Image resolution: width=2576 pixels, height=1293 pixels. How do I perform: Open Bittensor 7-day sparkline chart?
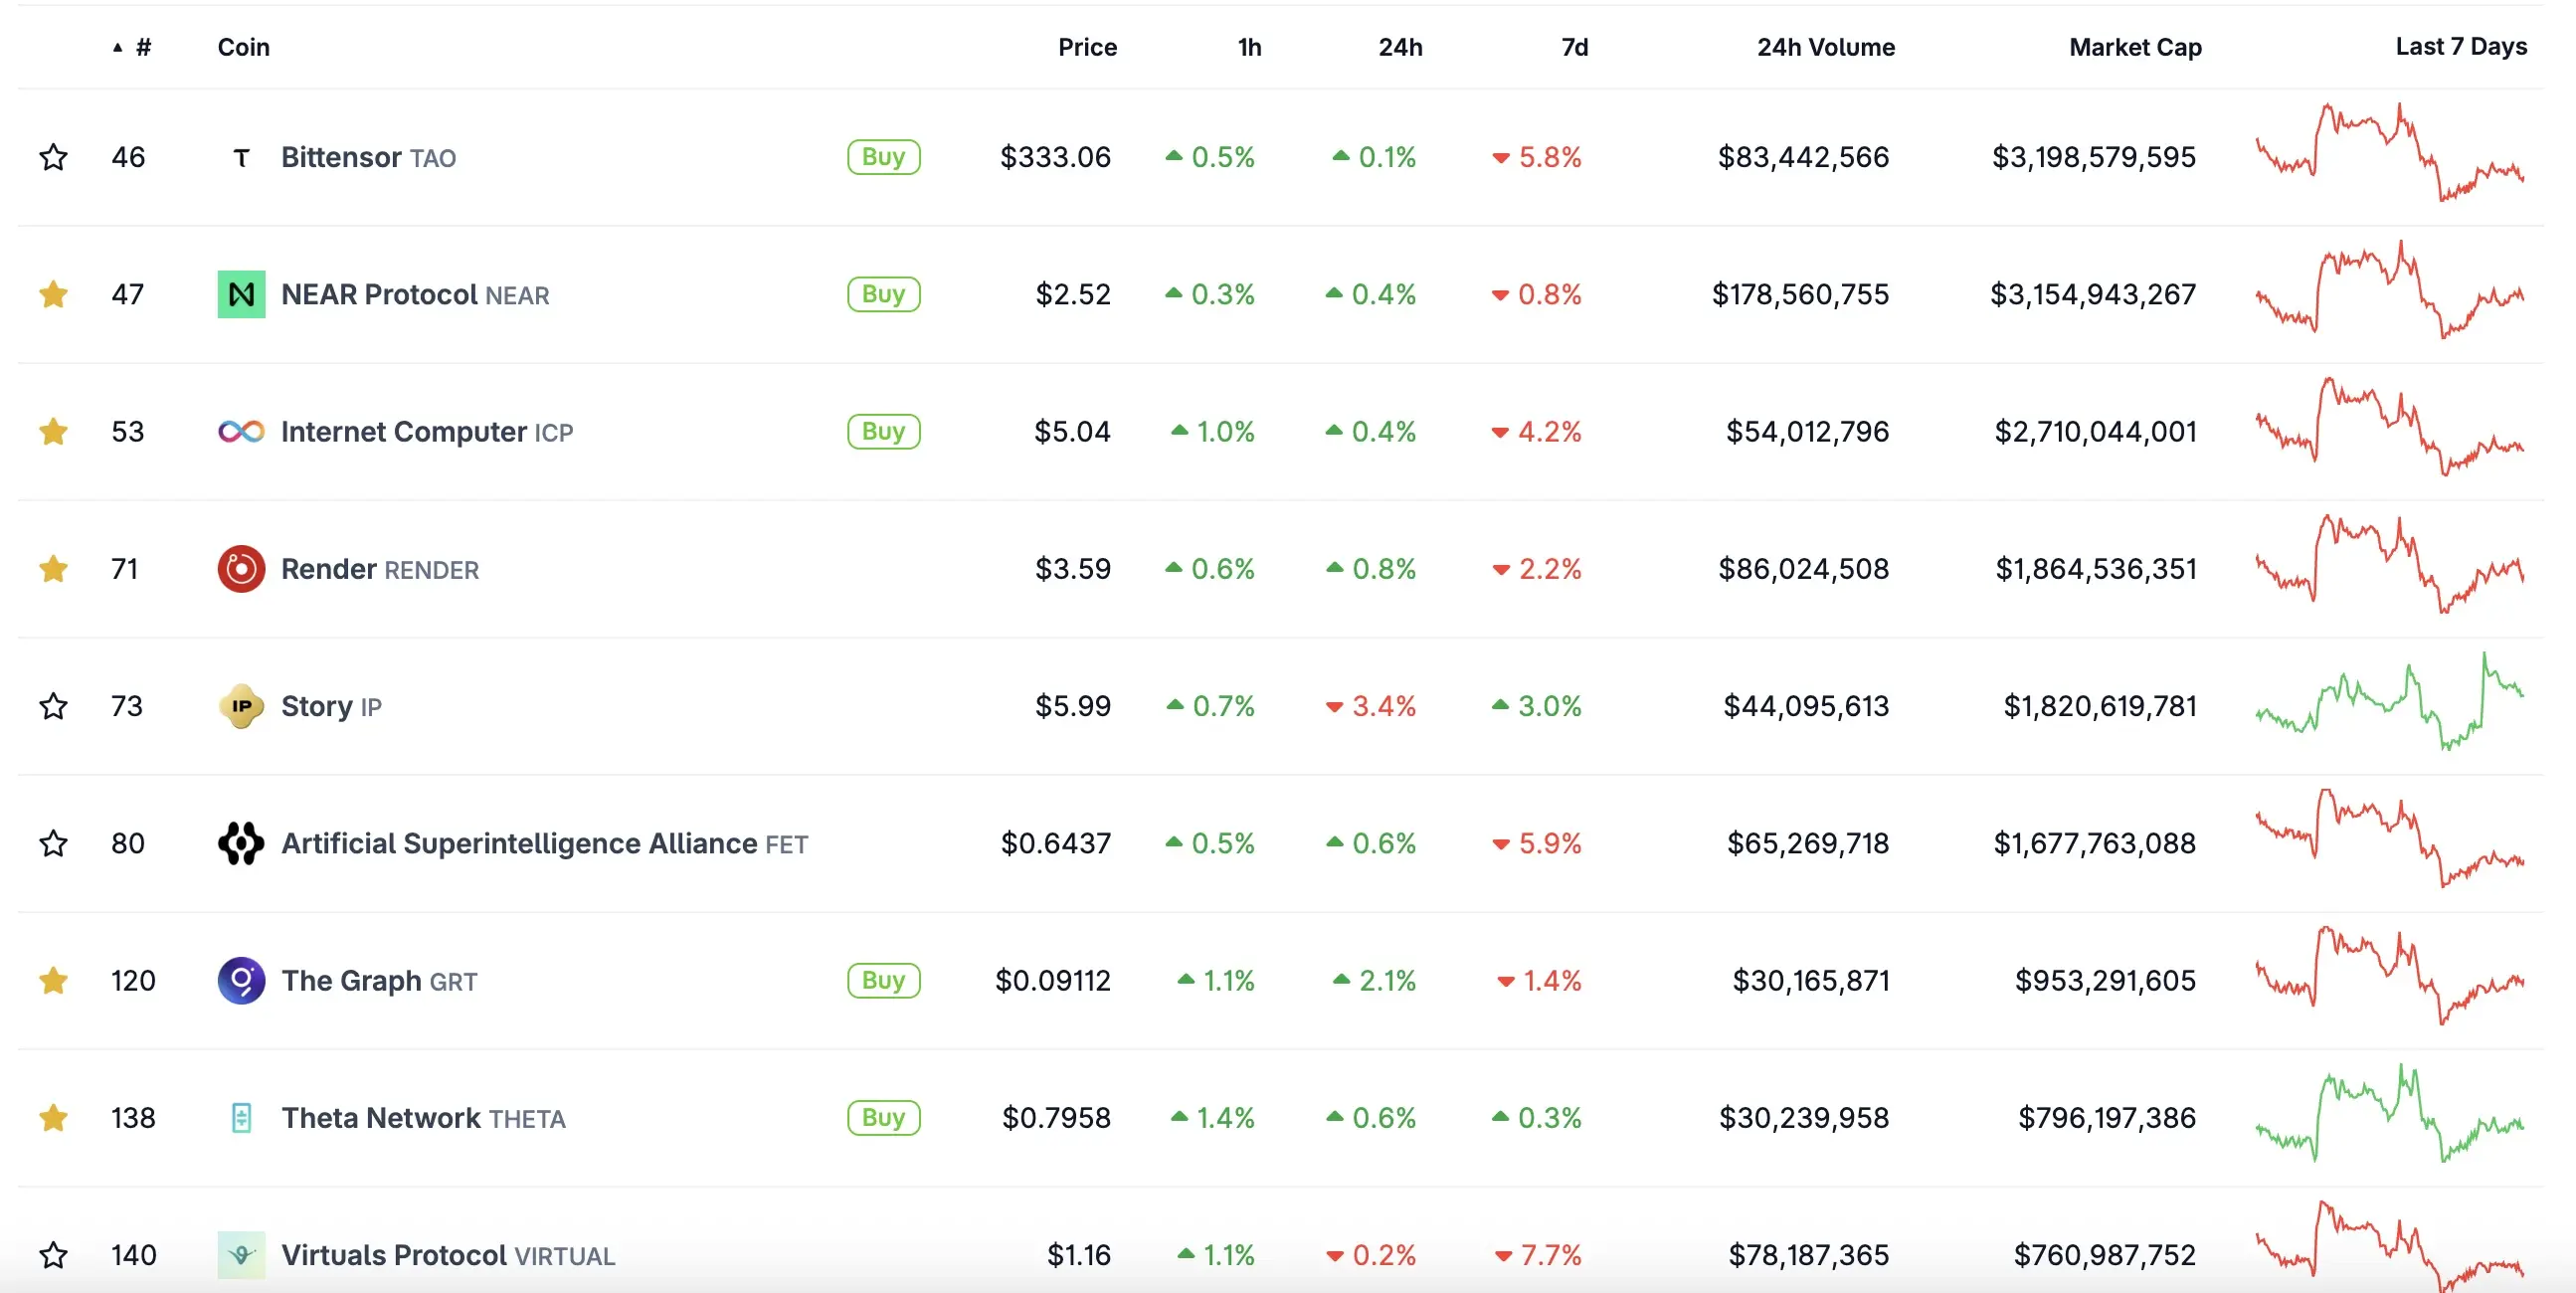tap(2390, 152)
